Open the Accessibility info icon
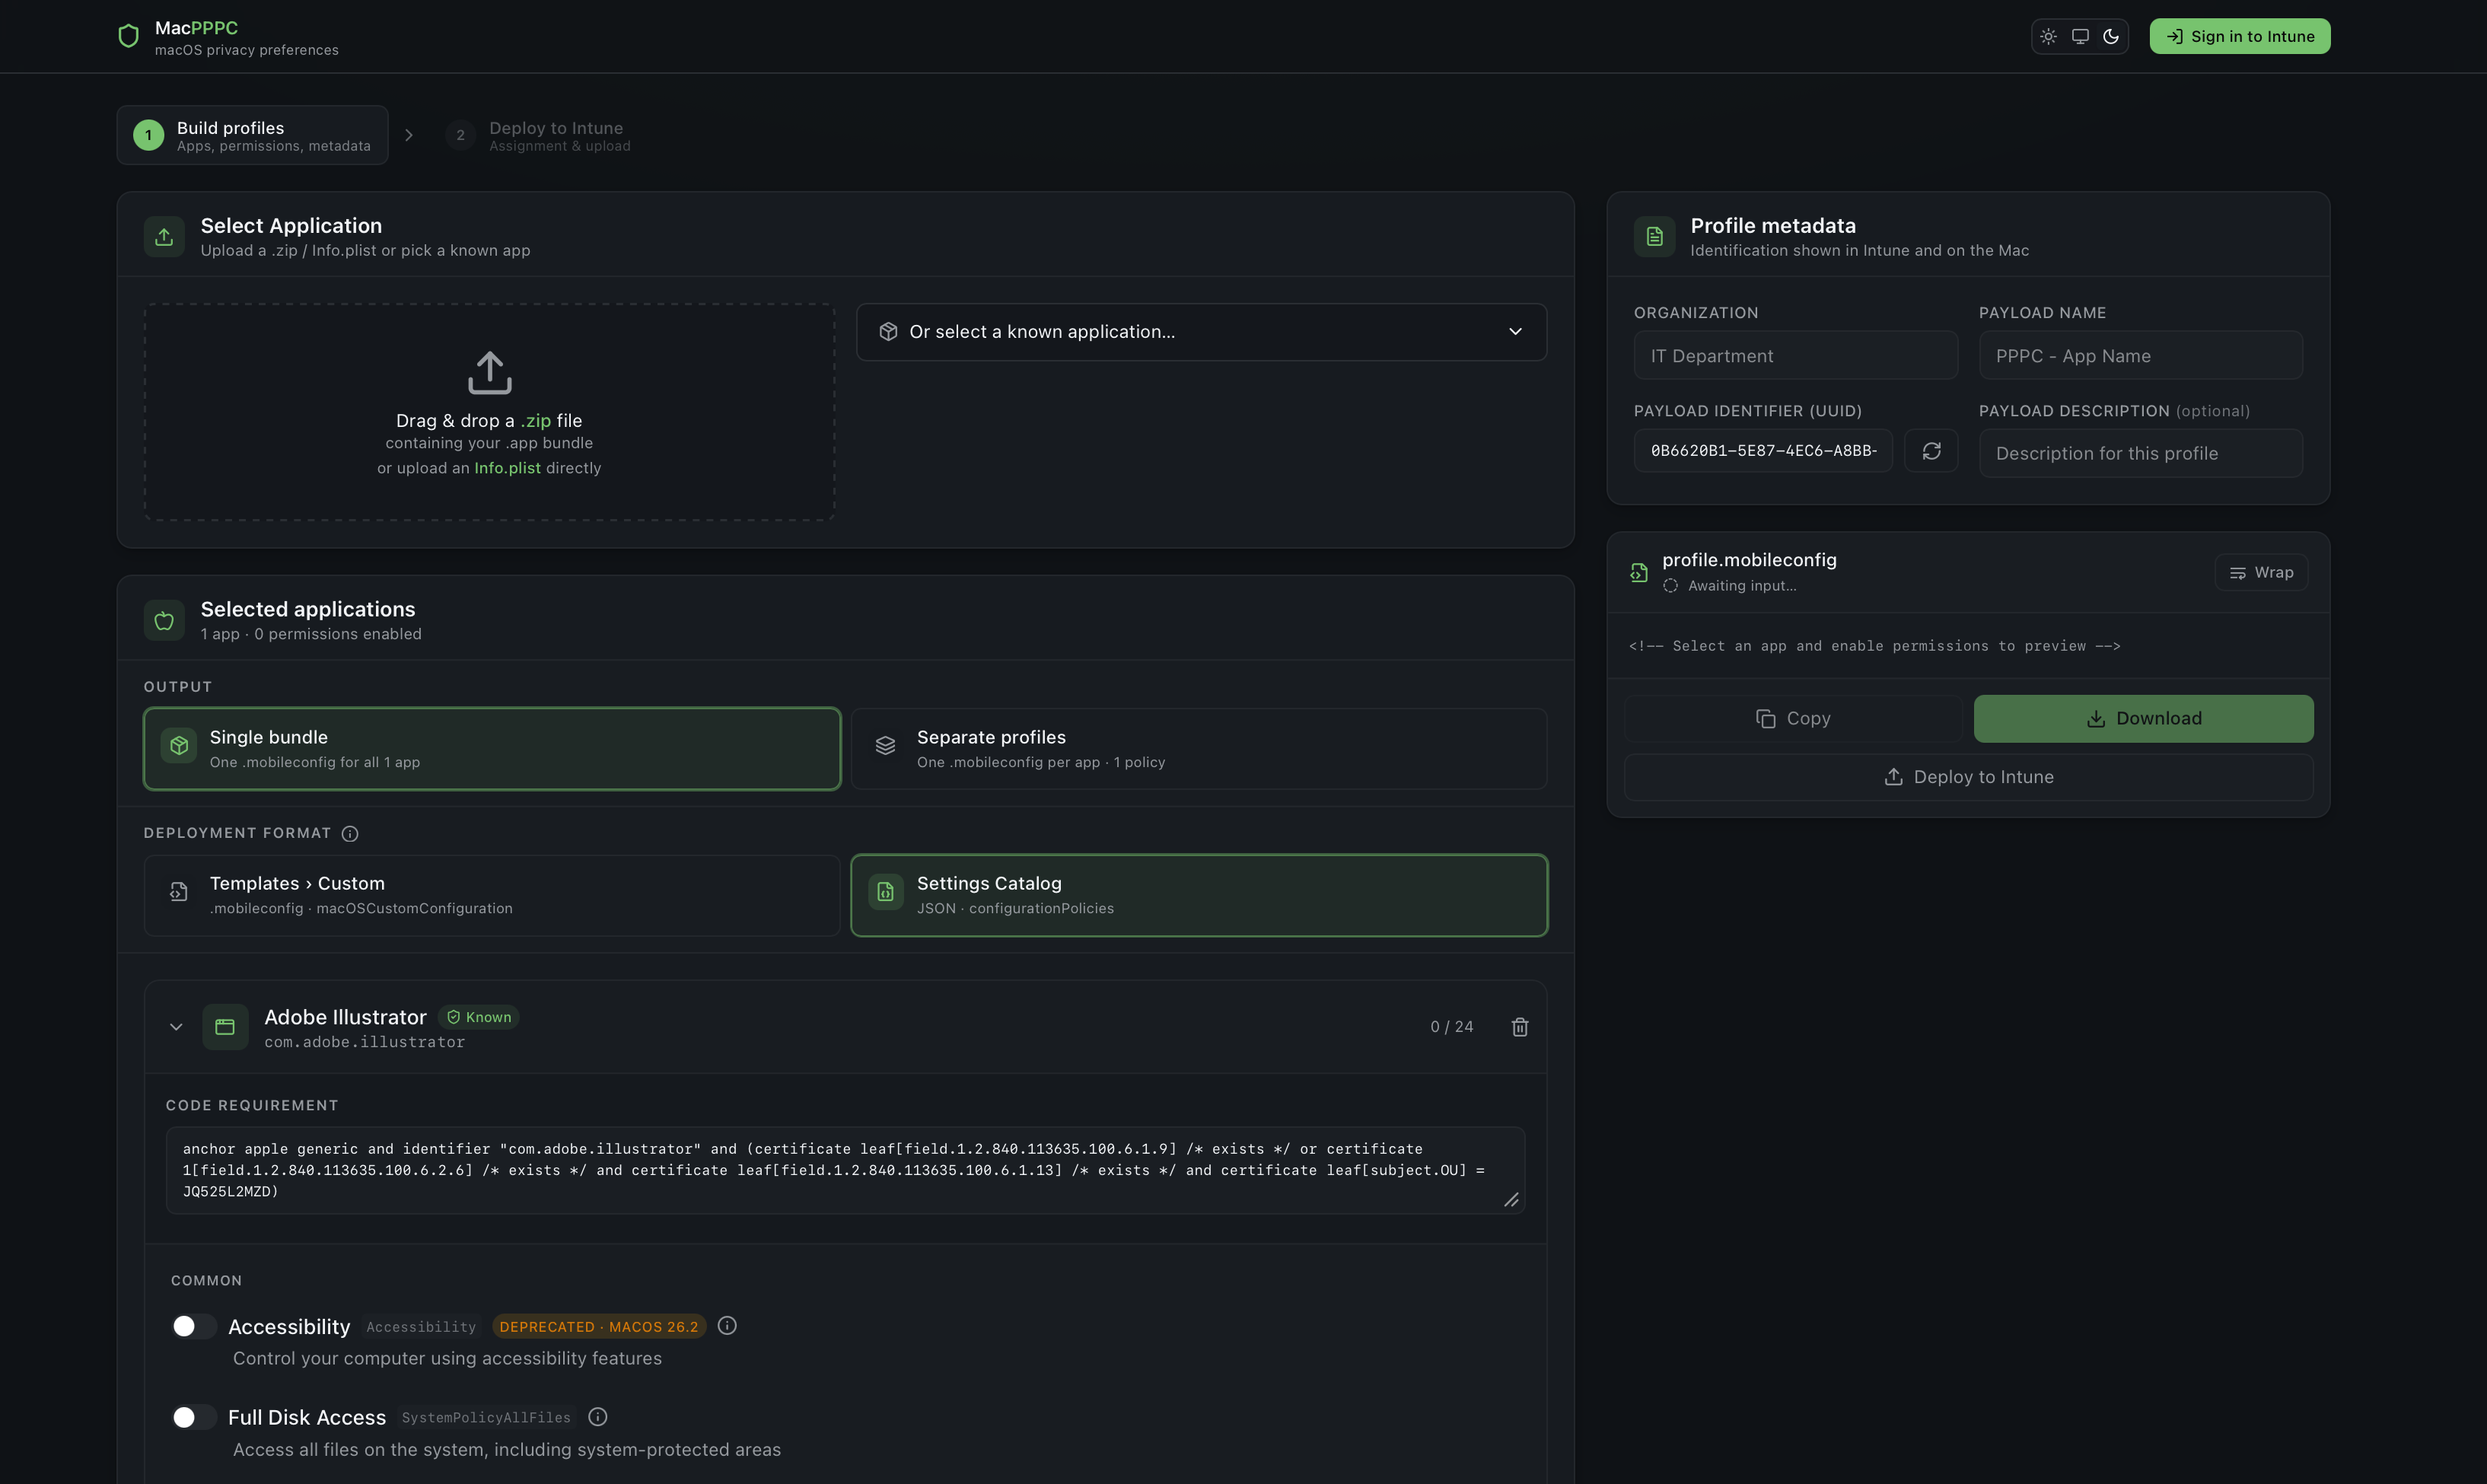The width and height of the screenshot is (2487, 1484). click(727, 1326)
